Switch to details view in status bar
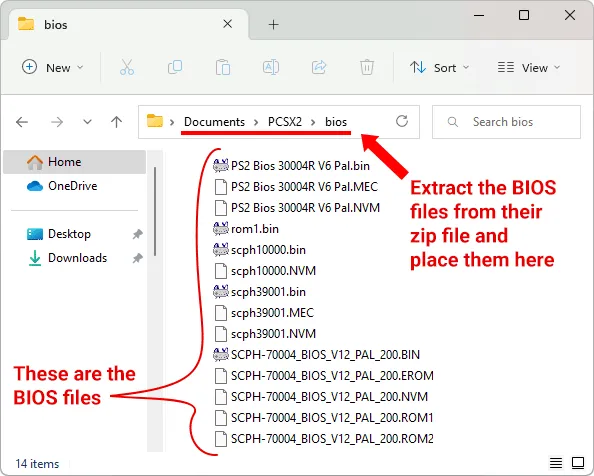This screenshot has width=594, height=476. tap(556, 463)
